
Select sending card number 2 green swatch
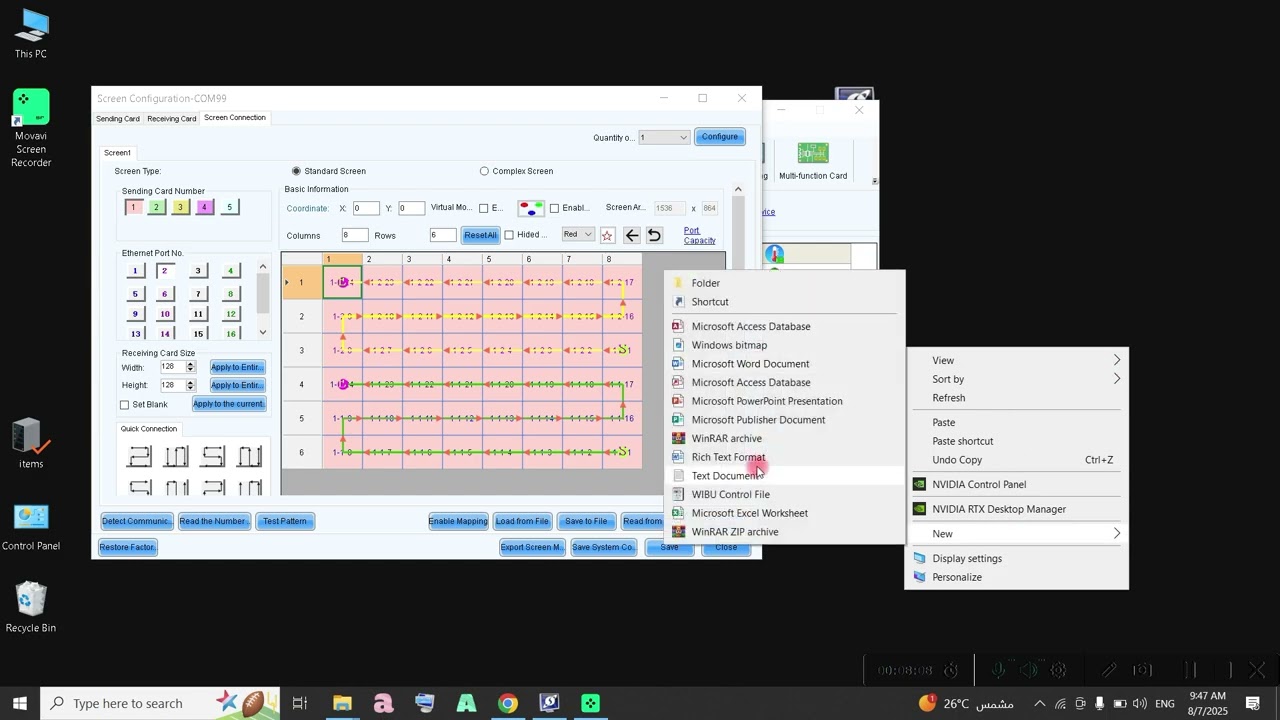pyautogui.click(x=156, y=207)
